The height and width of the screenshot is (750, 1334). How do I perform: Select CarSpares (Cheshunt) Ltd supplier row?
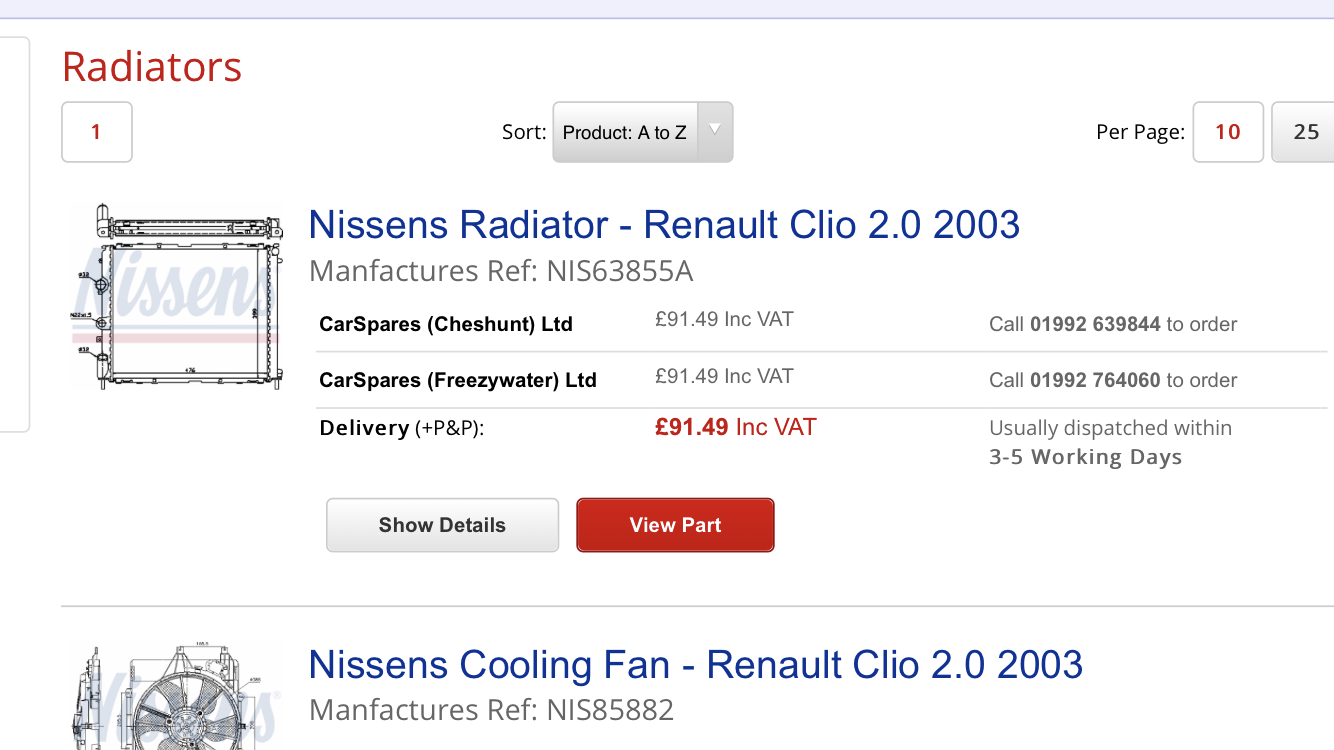[x=446, y=324]
